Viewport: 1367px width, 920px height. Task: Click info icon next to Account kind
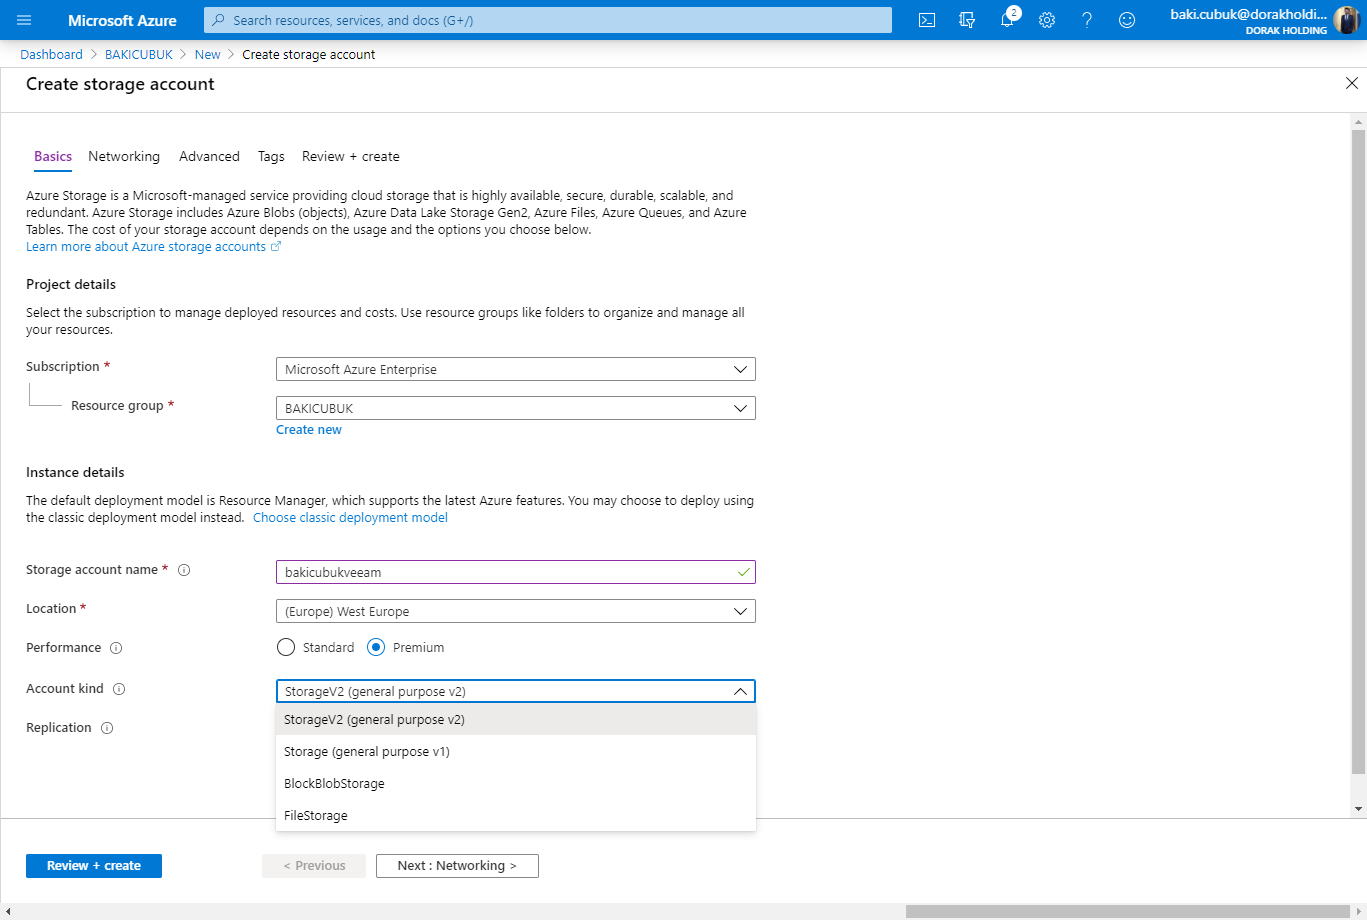click(119, 689)
